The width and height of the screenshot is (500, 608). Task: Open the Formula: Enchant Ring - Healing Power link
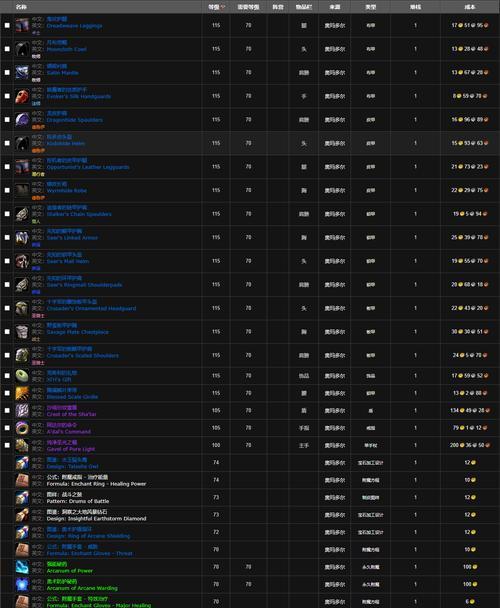[x=96, y=484]
